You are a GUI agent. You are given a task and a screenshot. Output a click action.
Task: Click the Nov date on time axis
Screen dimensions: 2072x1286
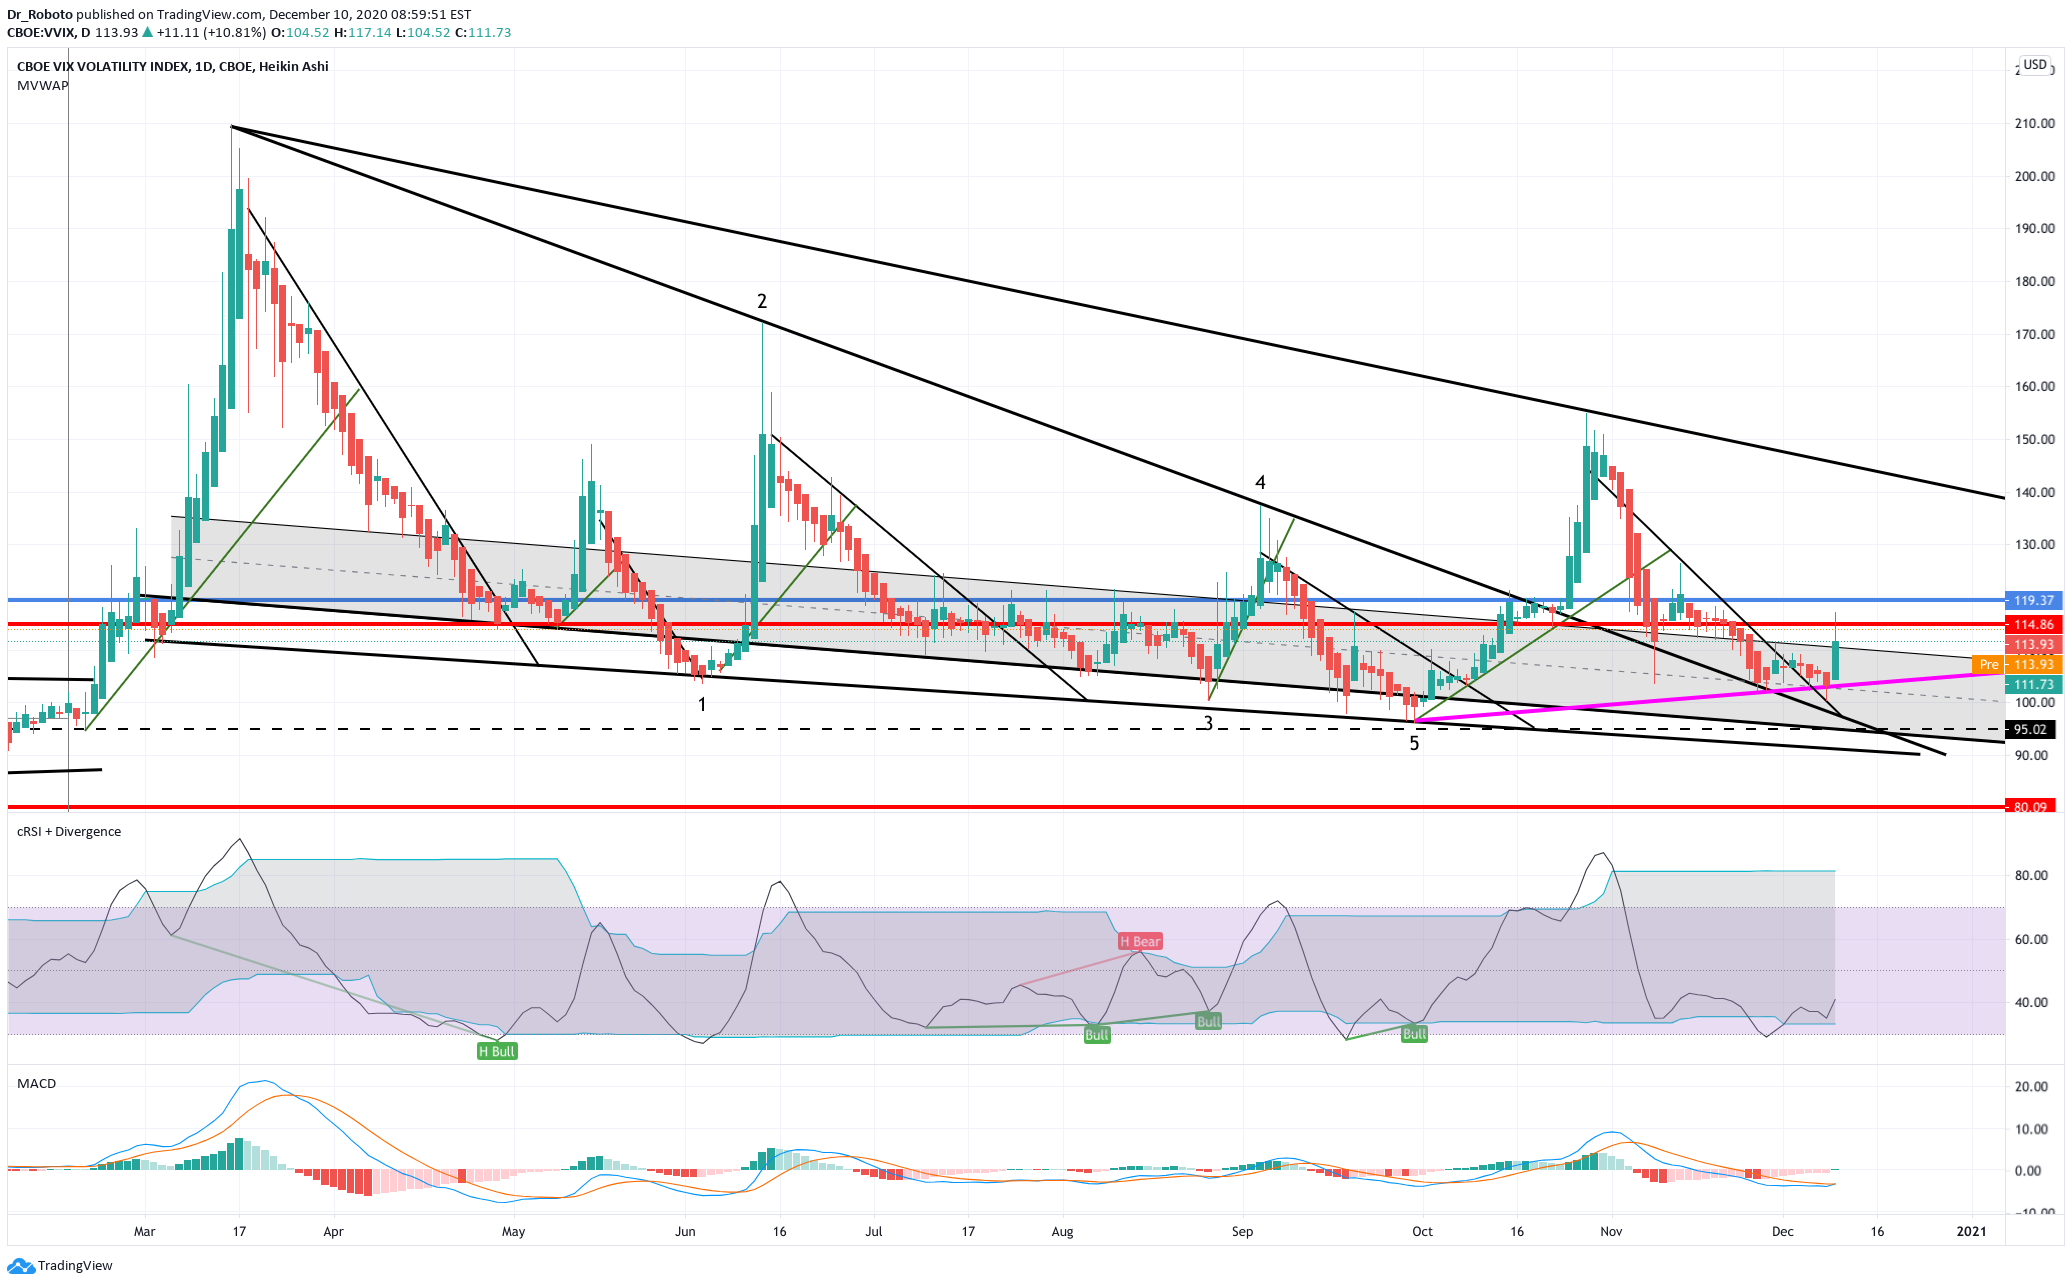[x=1611, y=1232]
